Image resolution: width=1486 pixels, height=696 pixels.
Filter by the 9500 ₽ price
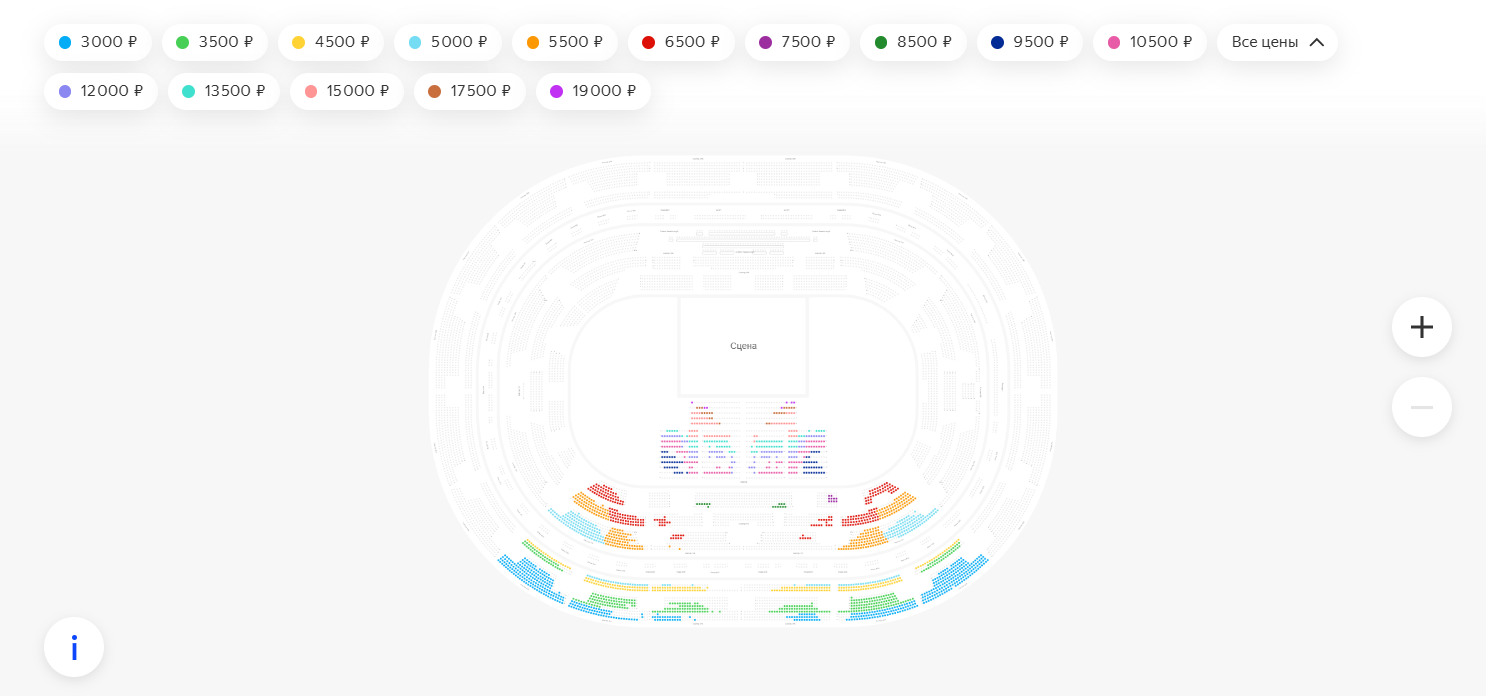pos(1030,42)
